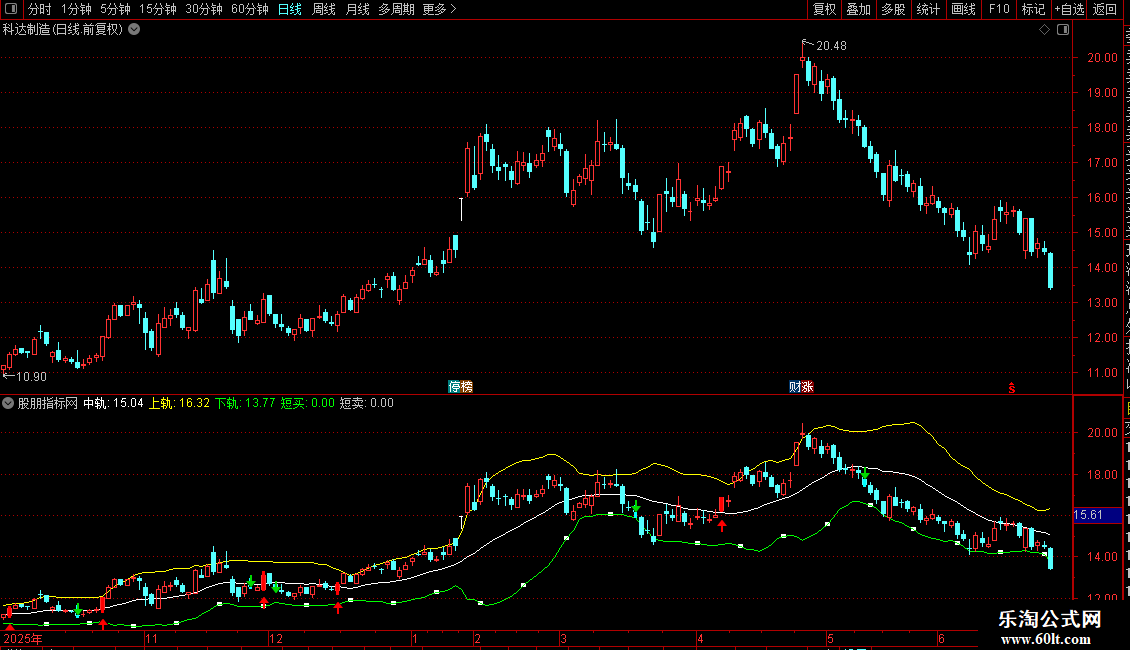Click the 短买: 0.00 value
Viewport: 1130px width, 650px height.
[x=308, y=404]
